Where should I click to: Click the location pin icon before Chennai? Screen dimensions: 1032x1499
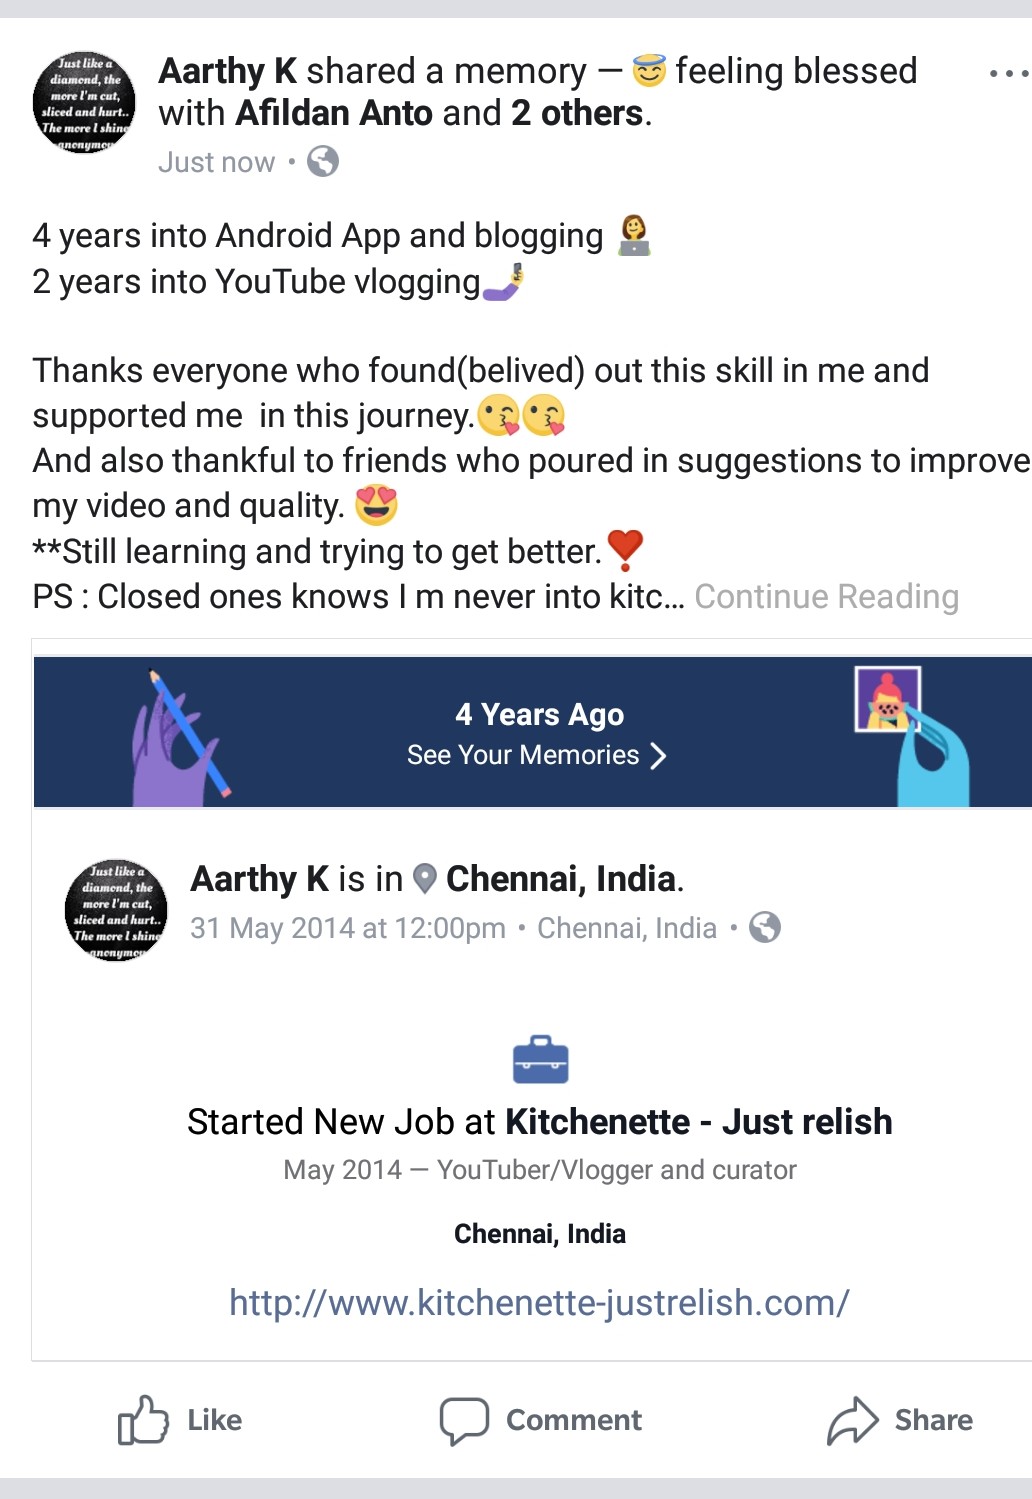tap(425, 879)
